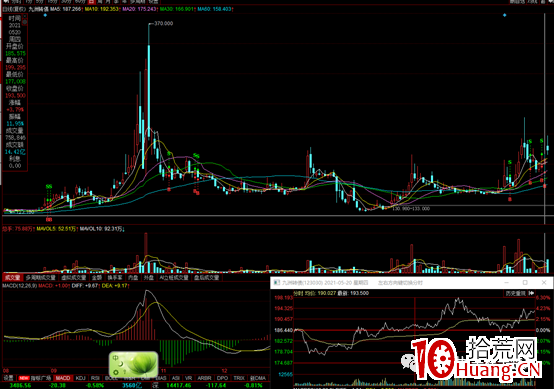554x389 pixels.
Task: Open 指标广场 with NEW badge
Action: [x=35, y=378]
